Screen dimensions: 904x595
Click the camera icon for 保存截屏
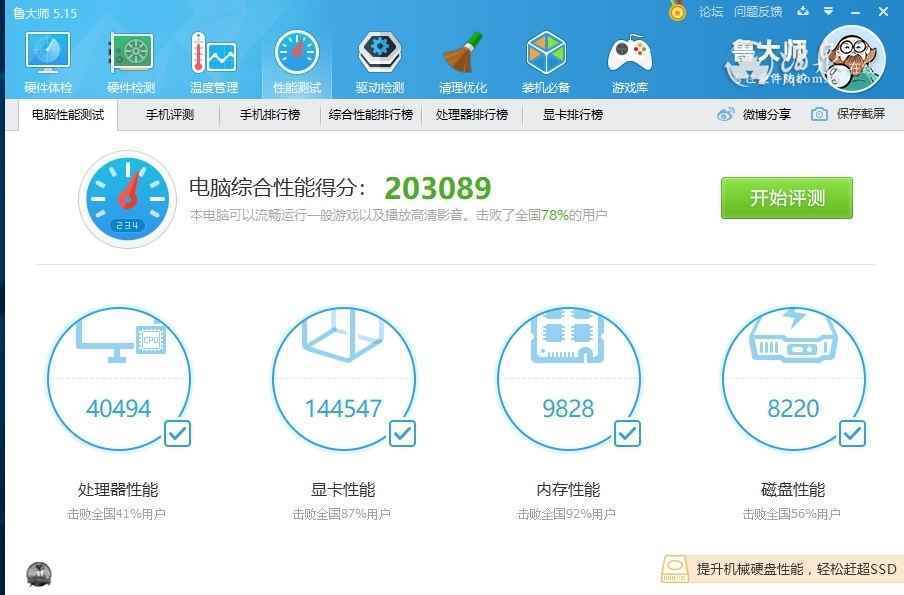(819, 114)
